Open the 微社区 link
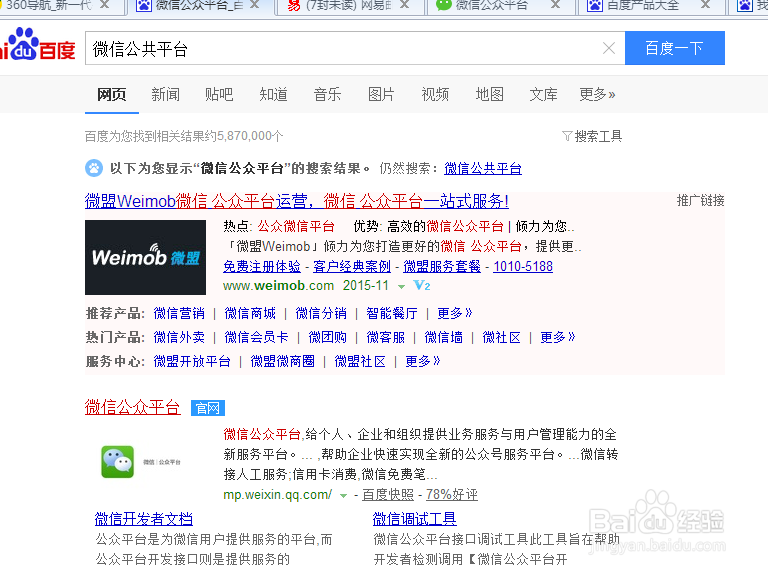Screen dimensions: 768x572 [501, 337]
